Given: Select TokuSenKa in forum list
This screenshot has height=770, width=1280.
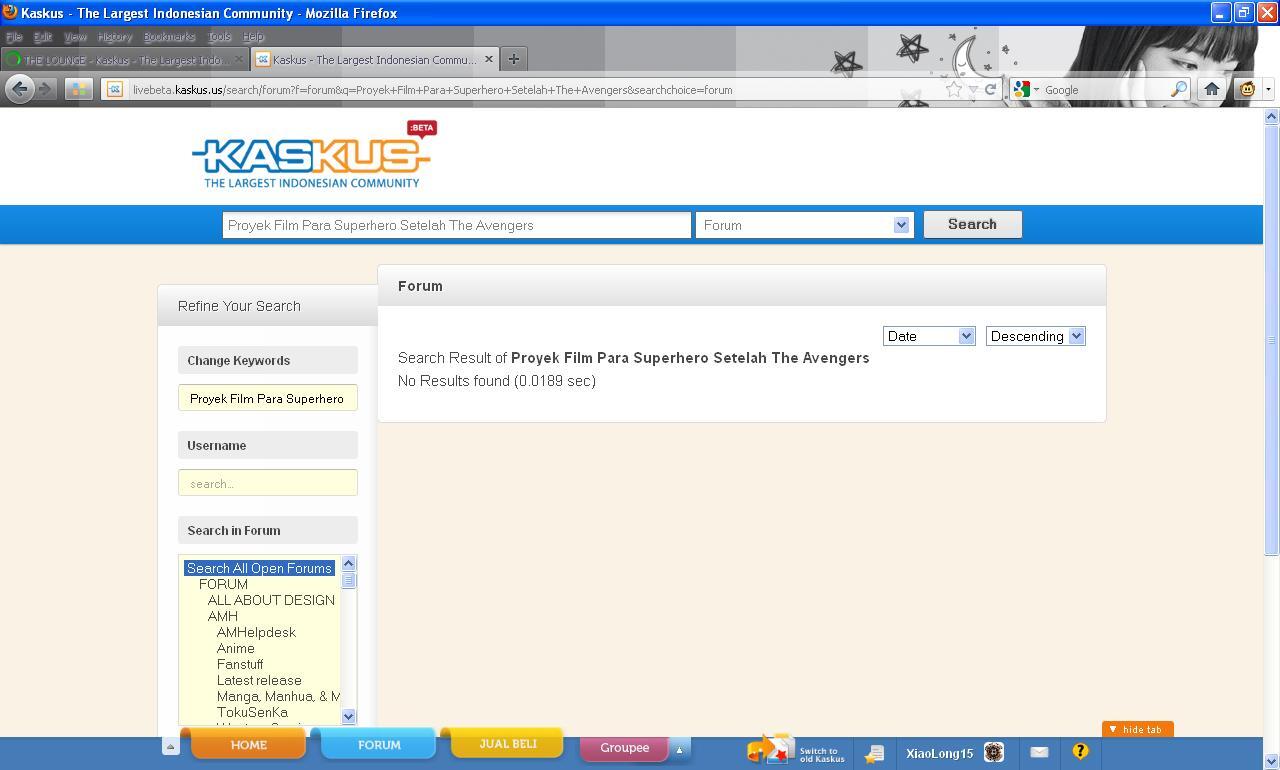Looking at the screenshot, I should click(x=252, y=712).
